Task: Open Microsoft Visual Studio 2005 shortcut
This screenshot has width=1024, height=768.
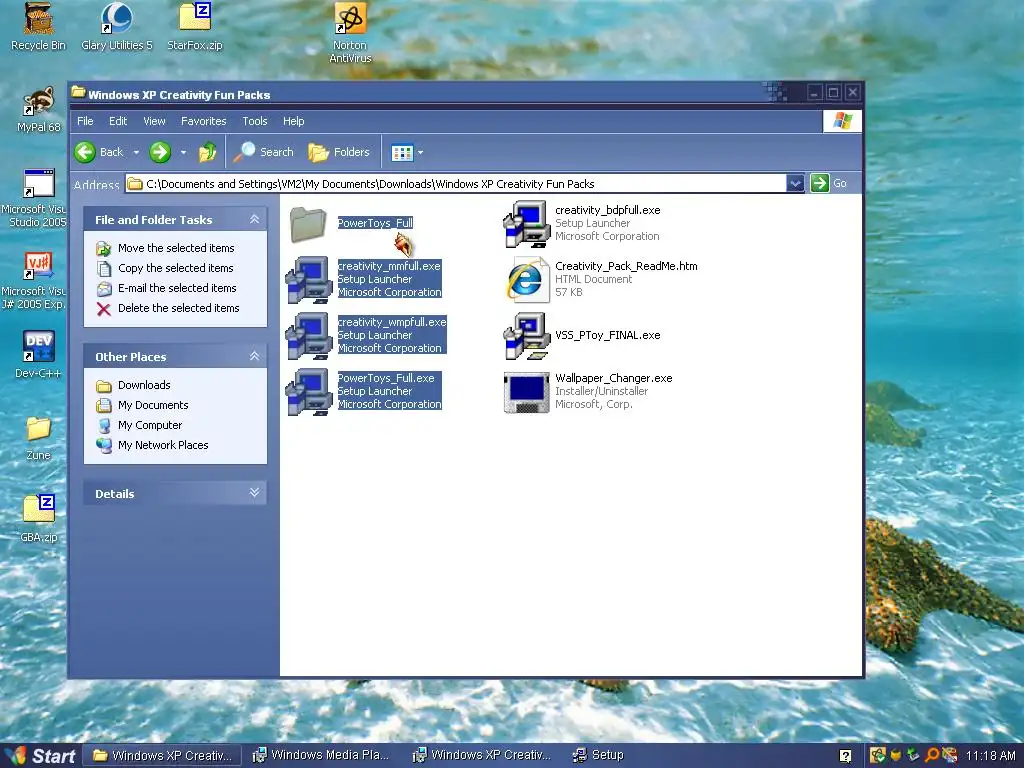Action: point(37,198)
